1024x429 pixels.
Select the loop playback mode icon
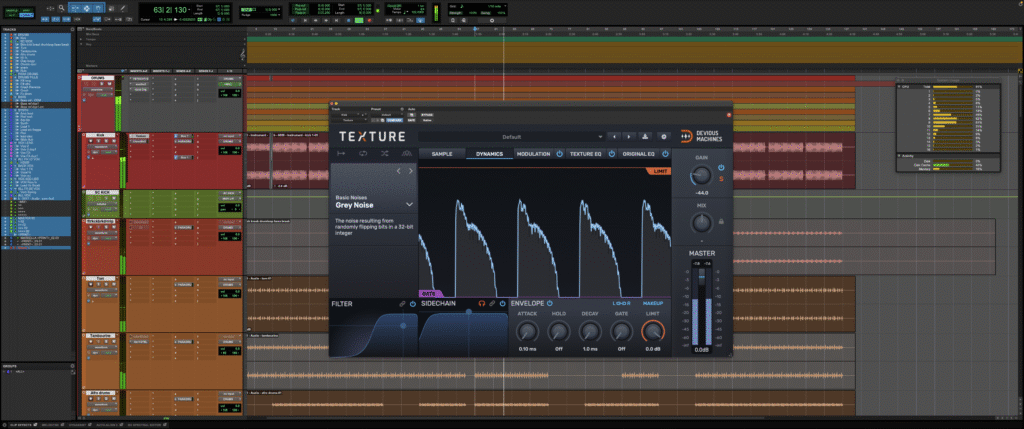pos(363,153)
